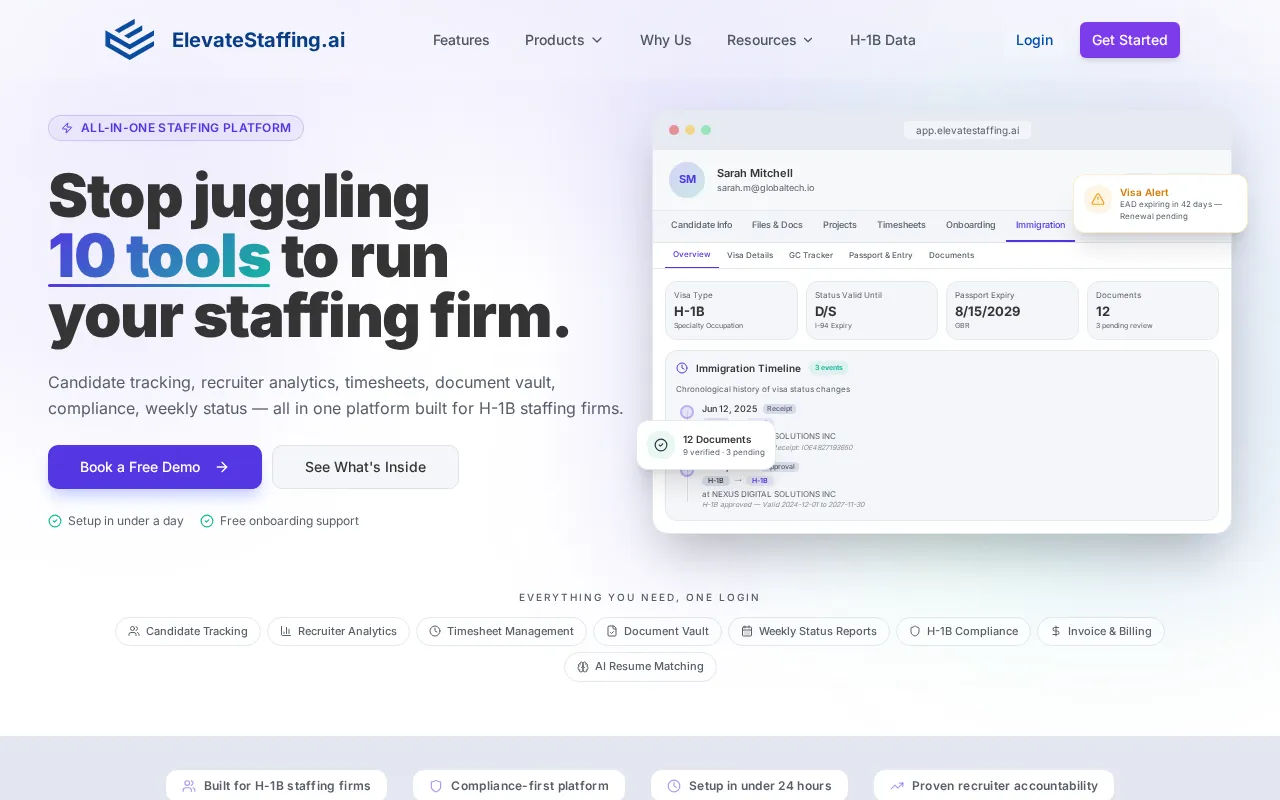
Task: Expand the Products dropdown menu
Action: click(564, 40)
